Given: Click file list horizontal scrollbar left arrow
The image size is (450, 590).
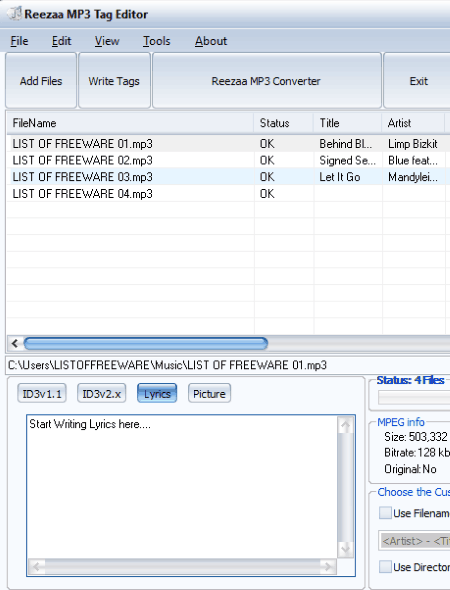Looking at the screenshot, I should 15,343.
